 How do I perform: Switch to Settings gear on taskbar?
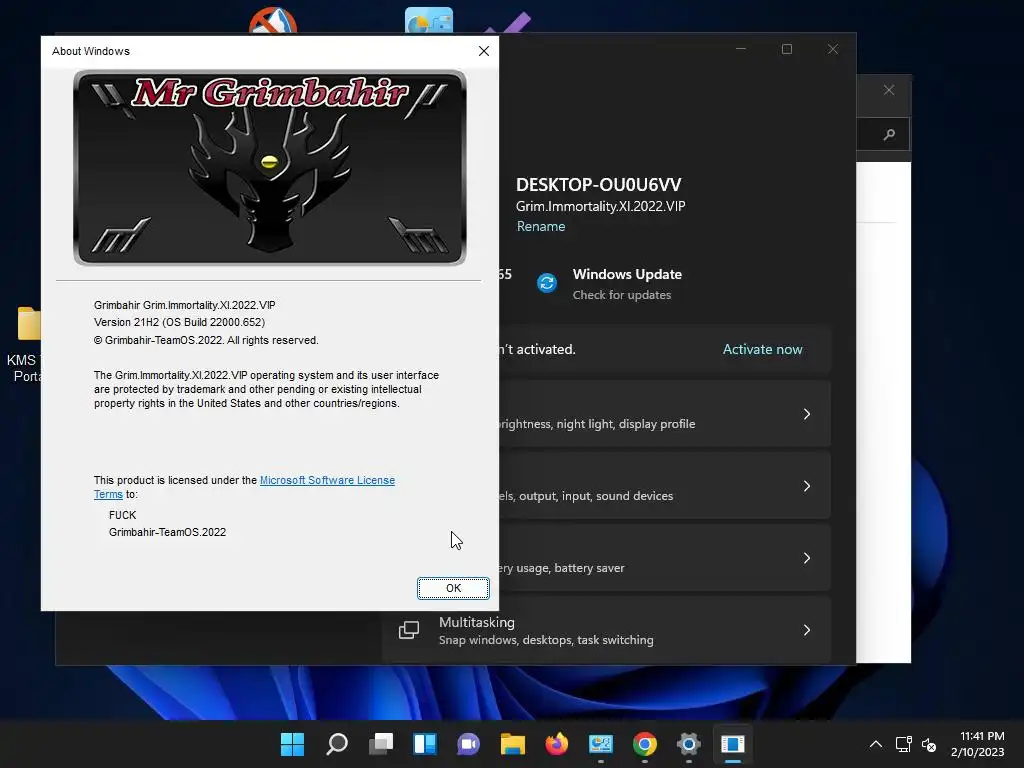(688, 744)
